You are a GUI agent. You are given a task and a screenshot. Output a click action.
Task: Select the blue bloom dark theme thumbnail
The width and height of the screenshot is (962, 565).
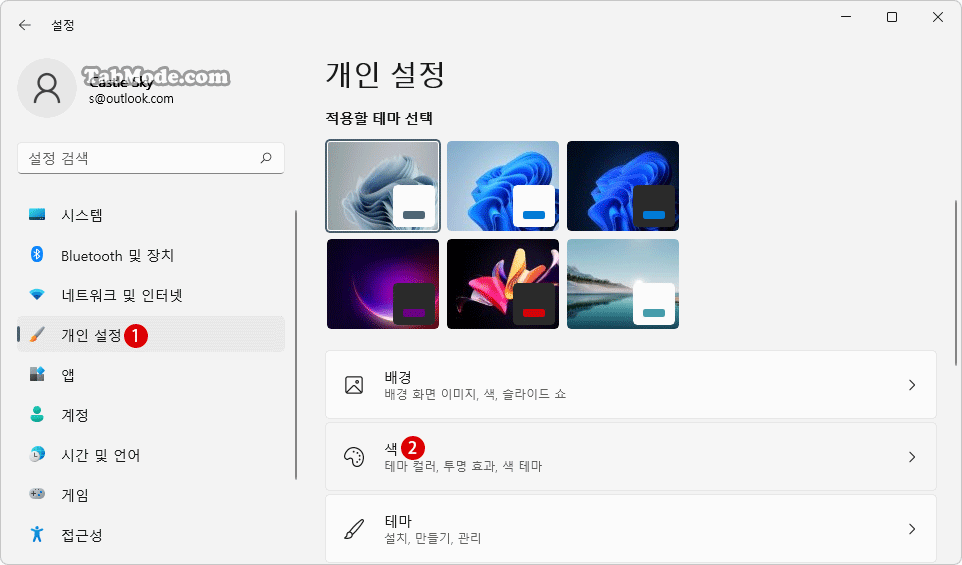(623, 186)
